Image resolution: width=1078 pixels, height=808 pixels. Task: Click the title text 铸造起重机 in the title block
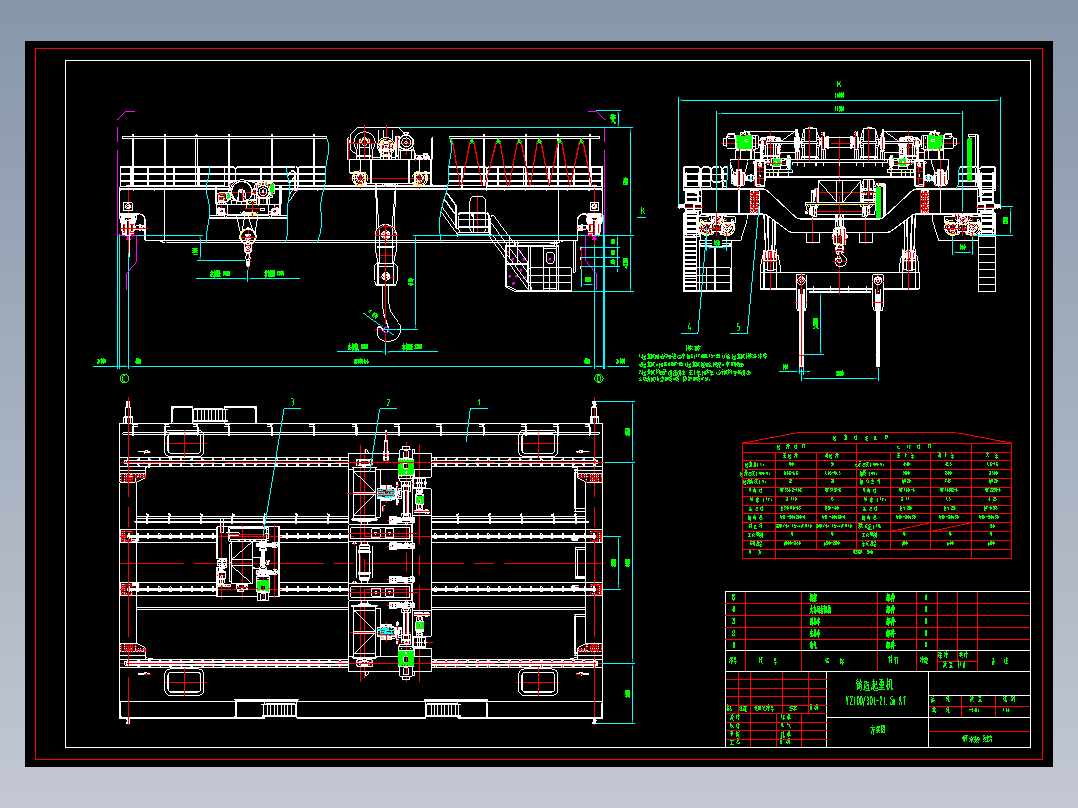[873, 686]
